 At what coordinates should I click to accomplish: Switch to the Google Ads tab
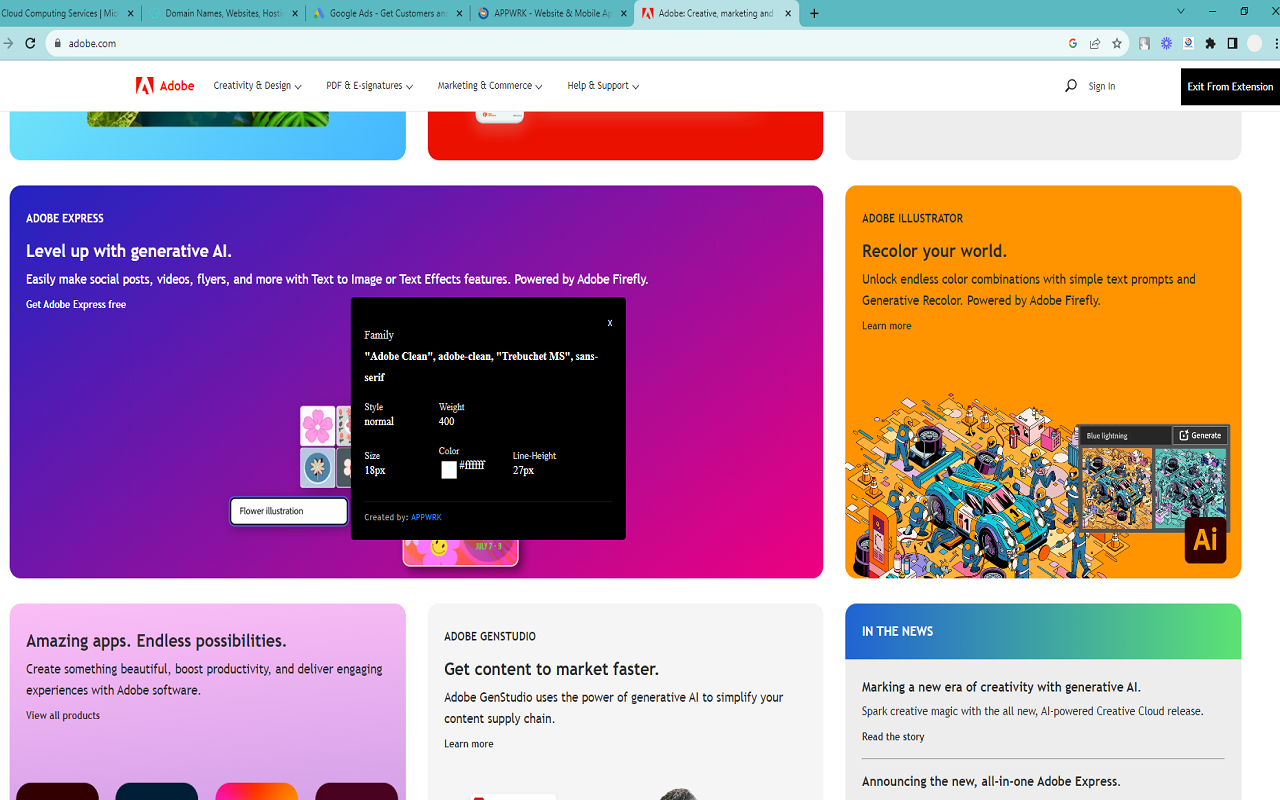point(387,13)
